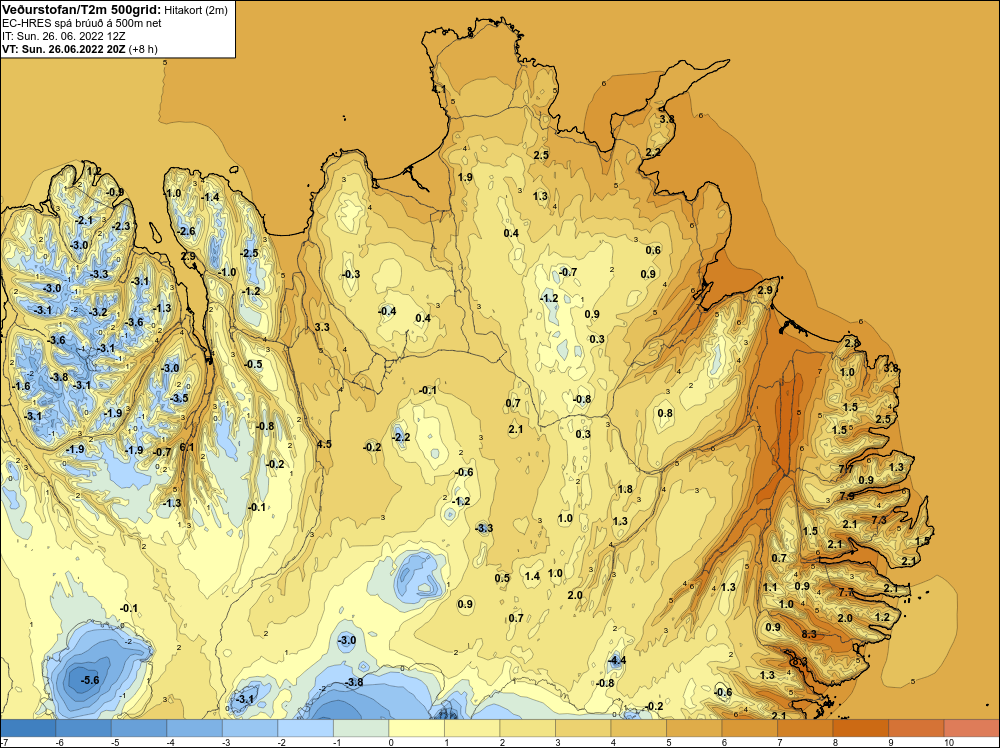Click the legend swatch between 6 and 7

pyautogui.click(x=749, y=728)
